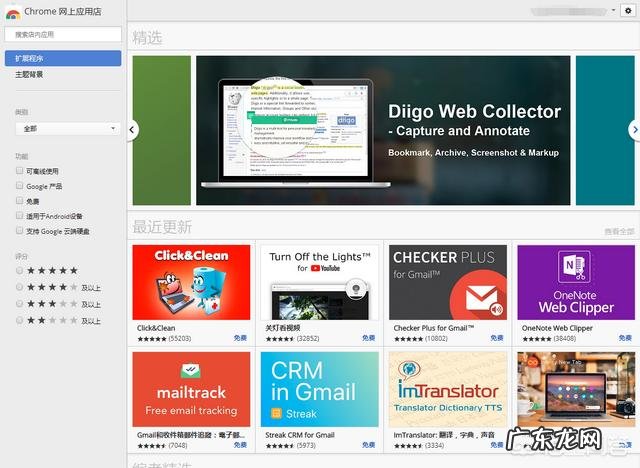Go to previous featured carousel slide
Screen dimensions: 640x468
(x=134, y=130)
